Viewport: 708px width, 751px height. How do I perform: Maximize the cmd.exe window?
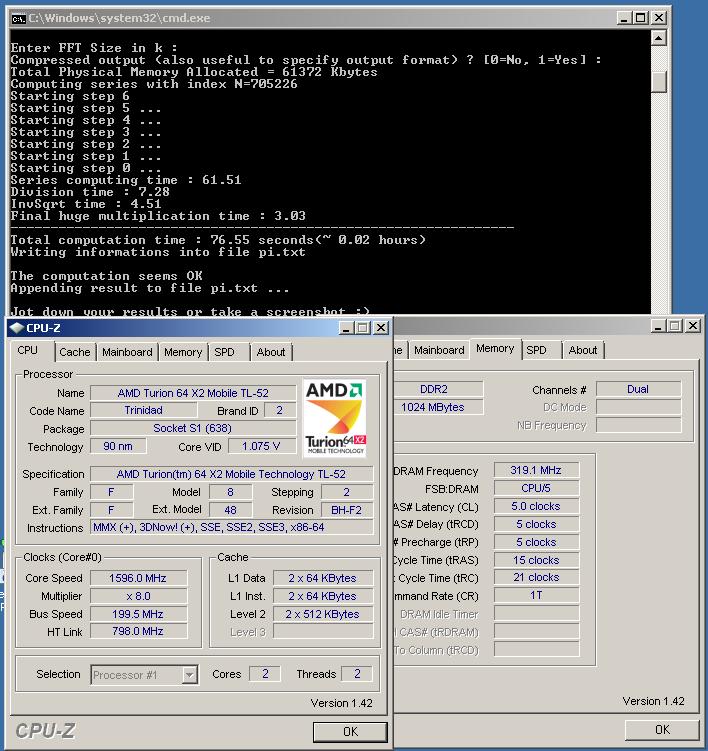640,18
